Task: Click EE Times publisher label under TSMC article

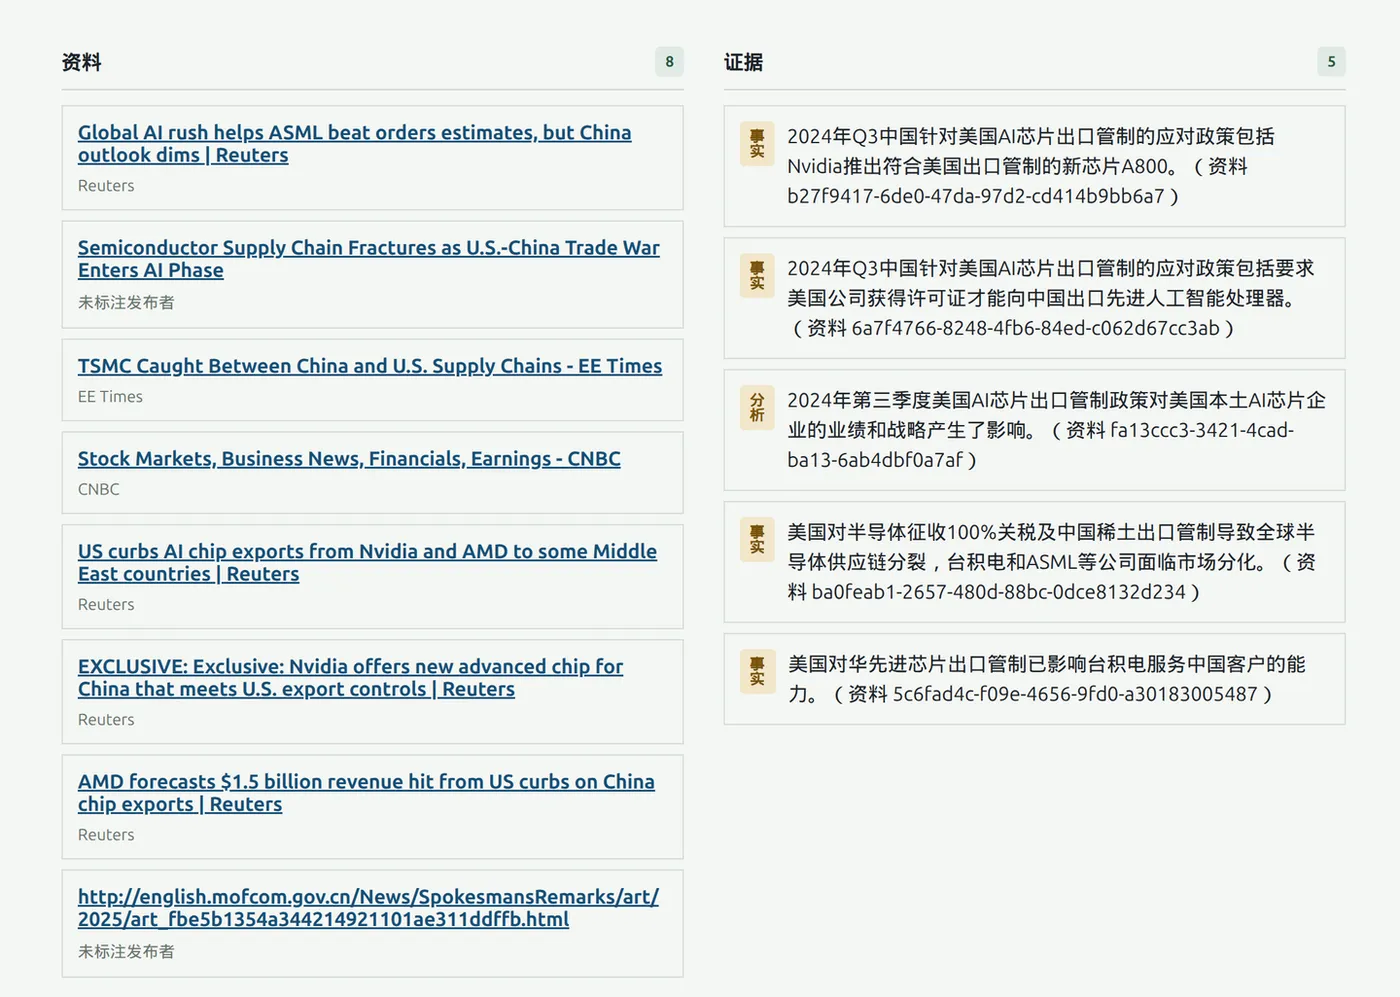Action: coord(110,397)
